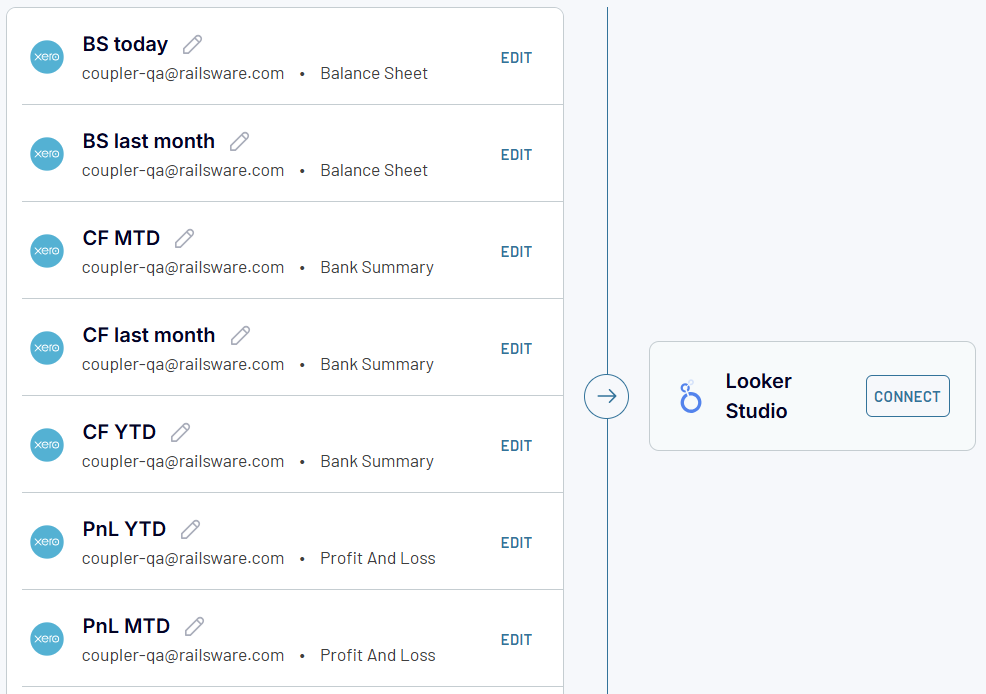Image resolution: width=986 pixels, height=694 pixels.
Task: Edit the CF MTD source
Action: pyautogui.click(x=516, y=251)
